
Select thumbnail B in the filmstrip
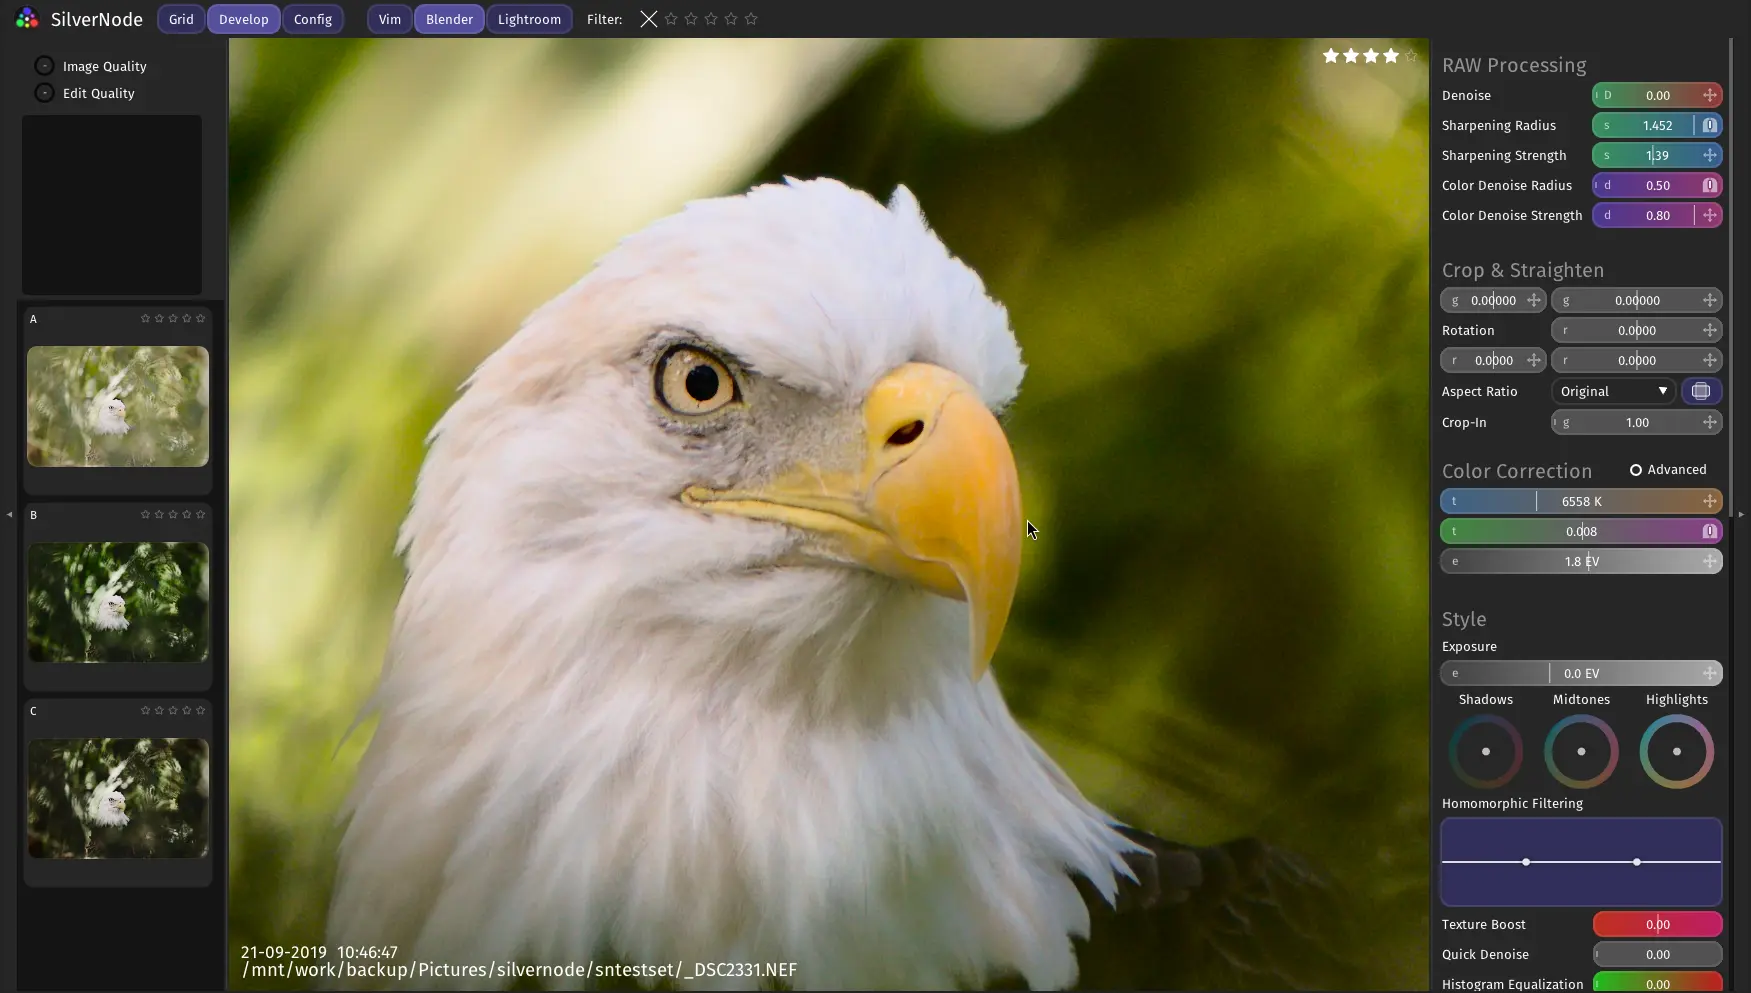click(117, 602)
